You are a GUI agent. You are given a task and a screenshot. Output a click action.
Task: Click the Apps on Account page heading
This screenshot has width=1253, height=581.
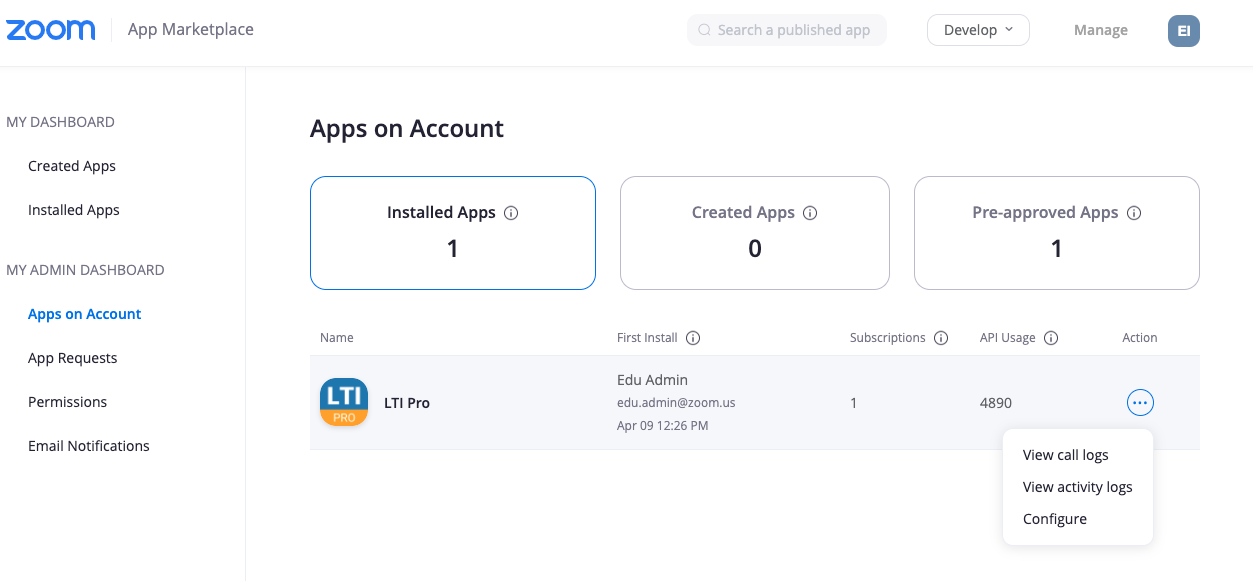tap(407, 129)
